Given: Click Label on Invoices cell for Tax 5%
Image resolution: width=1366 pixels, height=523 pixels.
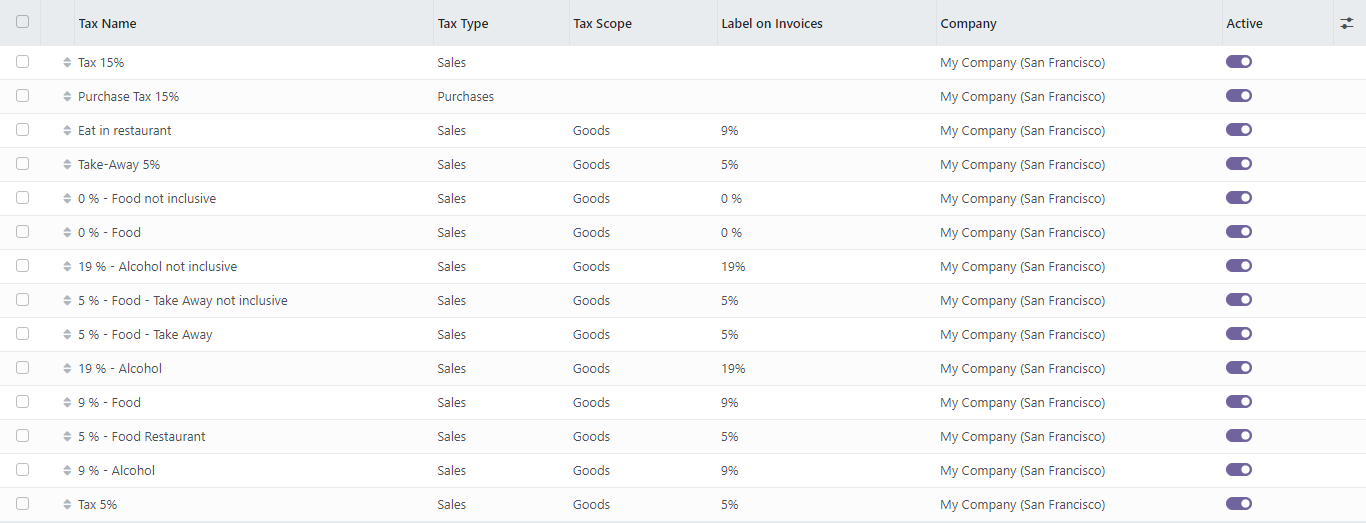Looking at the screenshot, I should [x=730, y=505].
